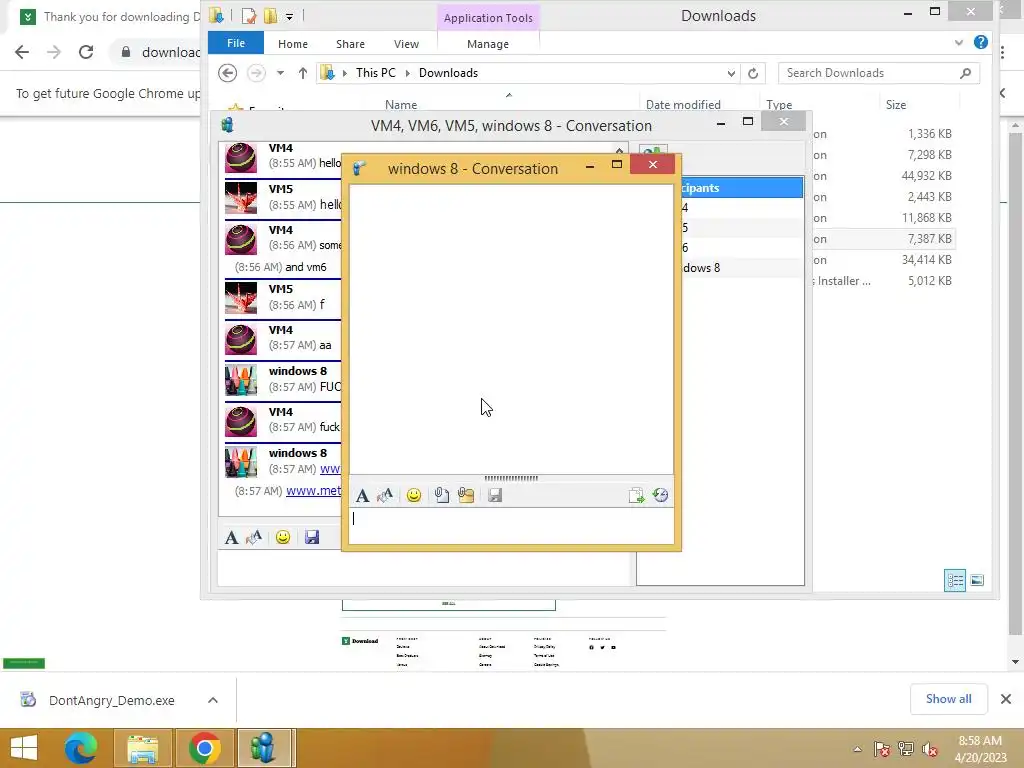Viewport: 1024px width, 768px height.
Task: Open the www.met link in group chat
Action: click(313, 491)
